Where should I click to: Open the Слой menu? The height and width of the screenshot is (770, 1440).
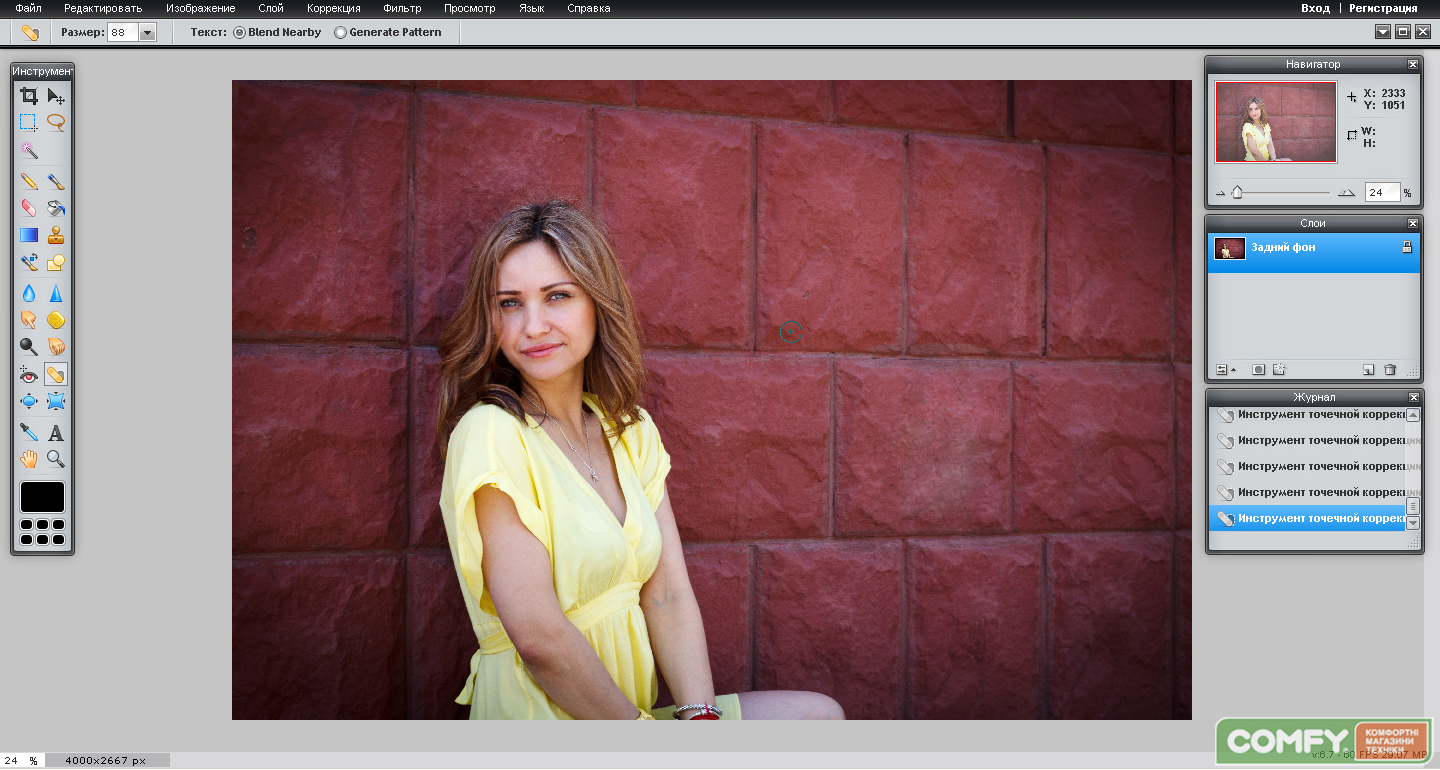tap(271, 8)
